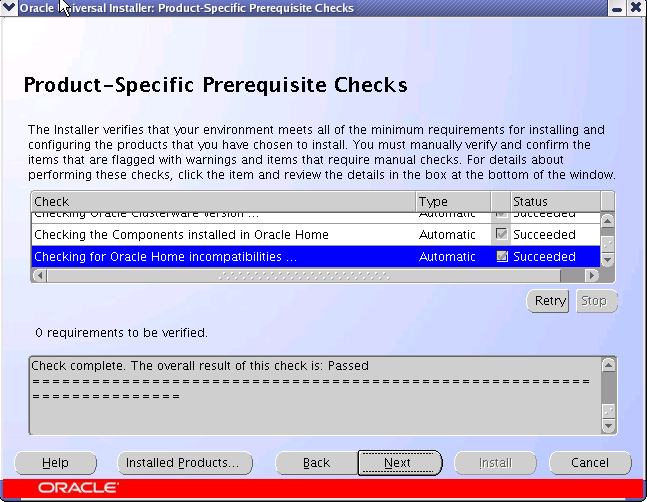This screenshot has height=502, width=647.
Task: Click the down arrow of checks table scrollbar
Action: tap(607, 259)
